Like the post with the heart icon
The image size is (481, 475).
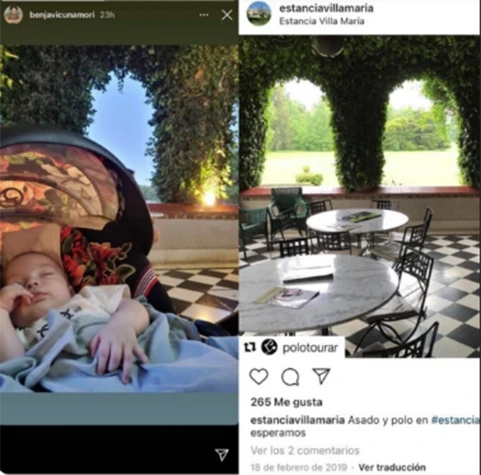pyautogui.click(x=259, y=376)
